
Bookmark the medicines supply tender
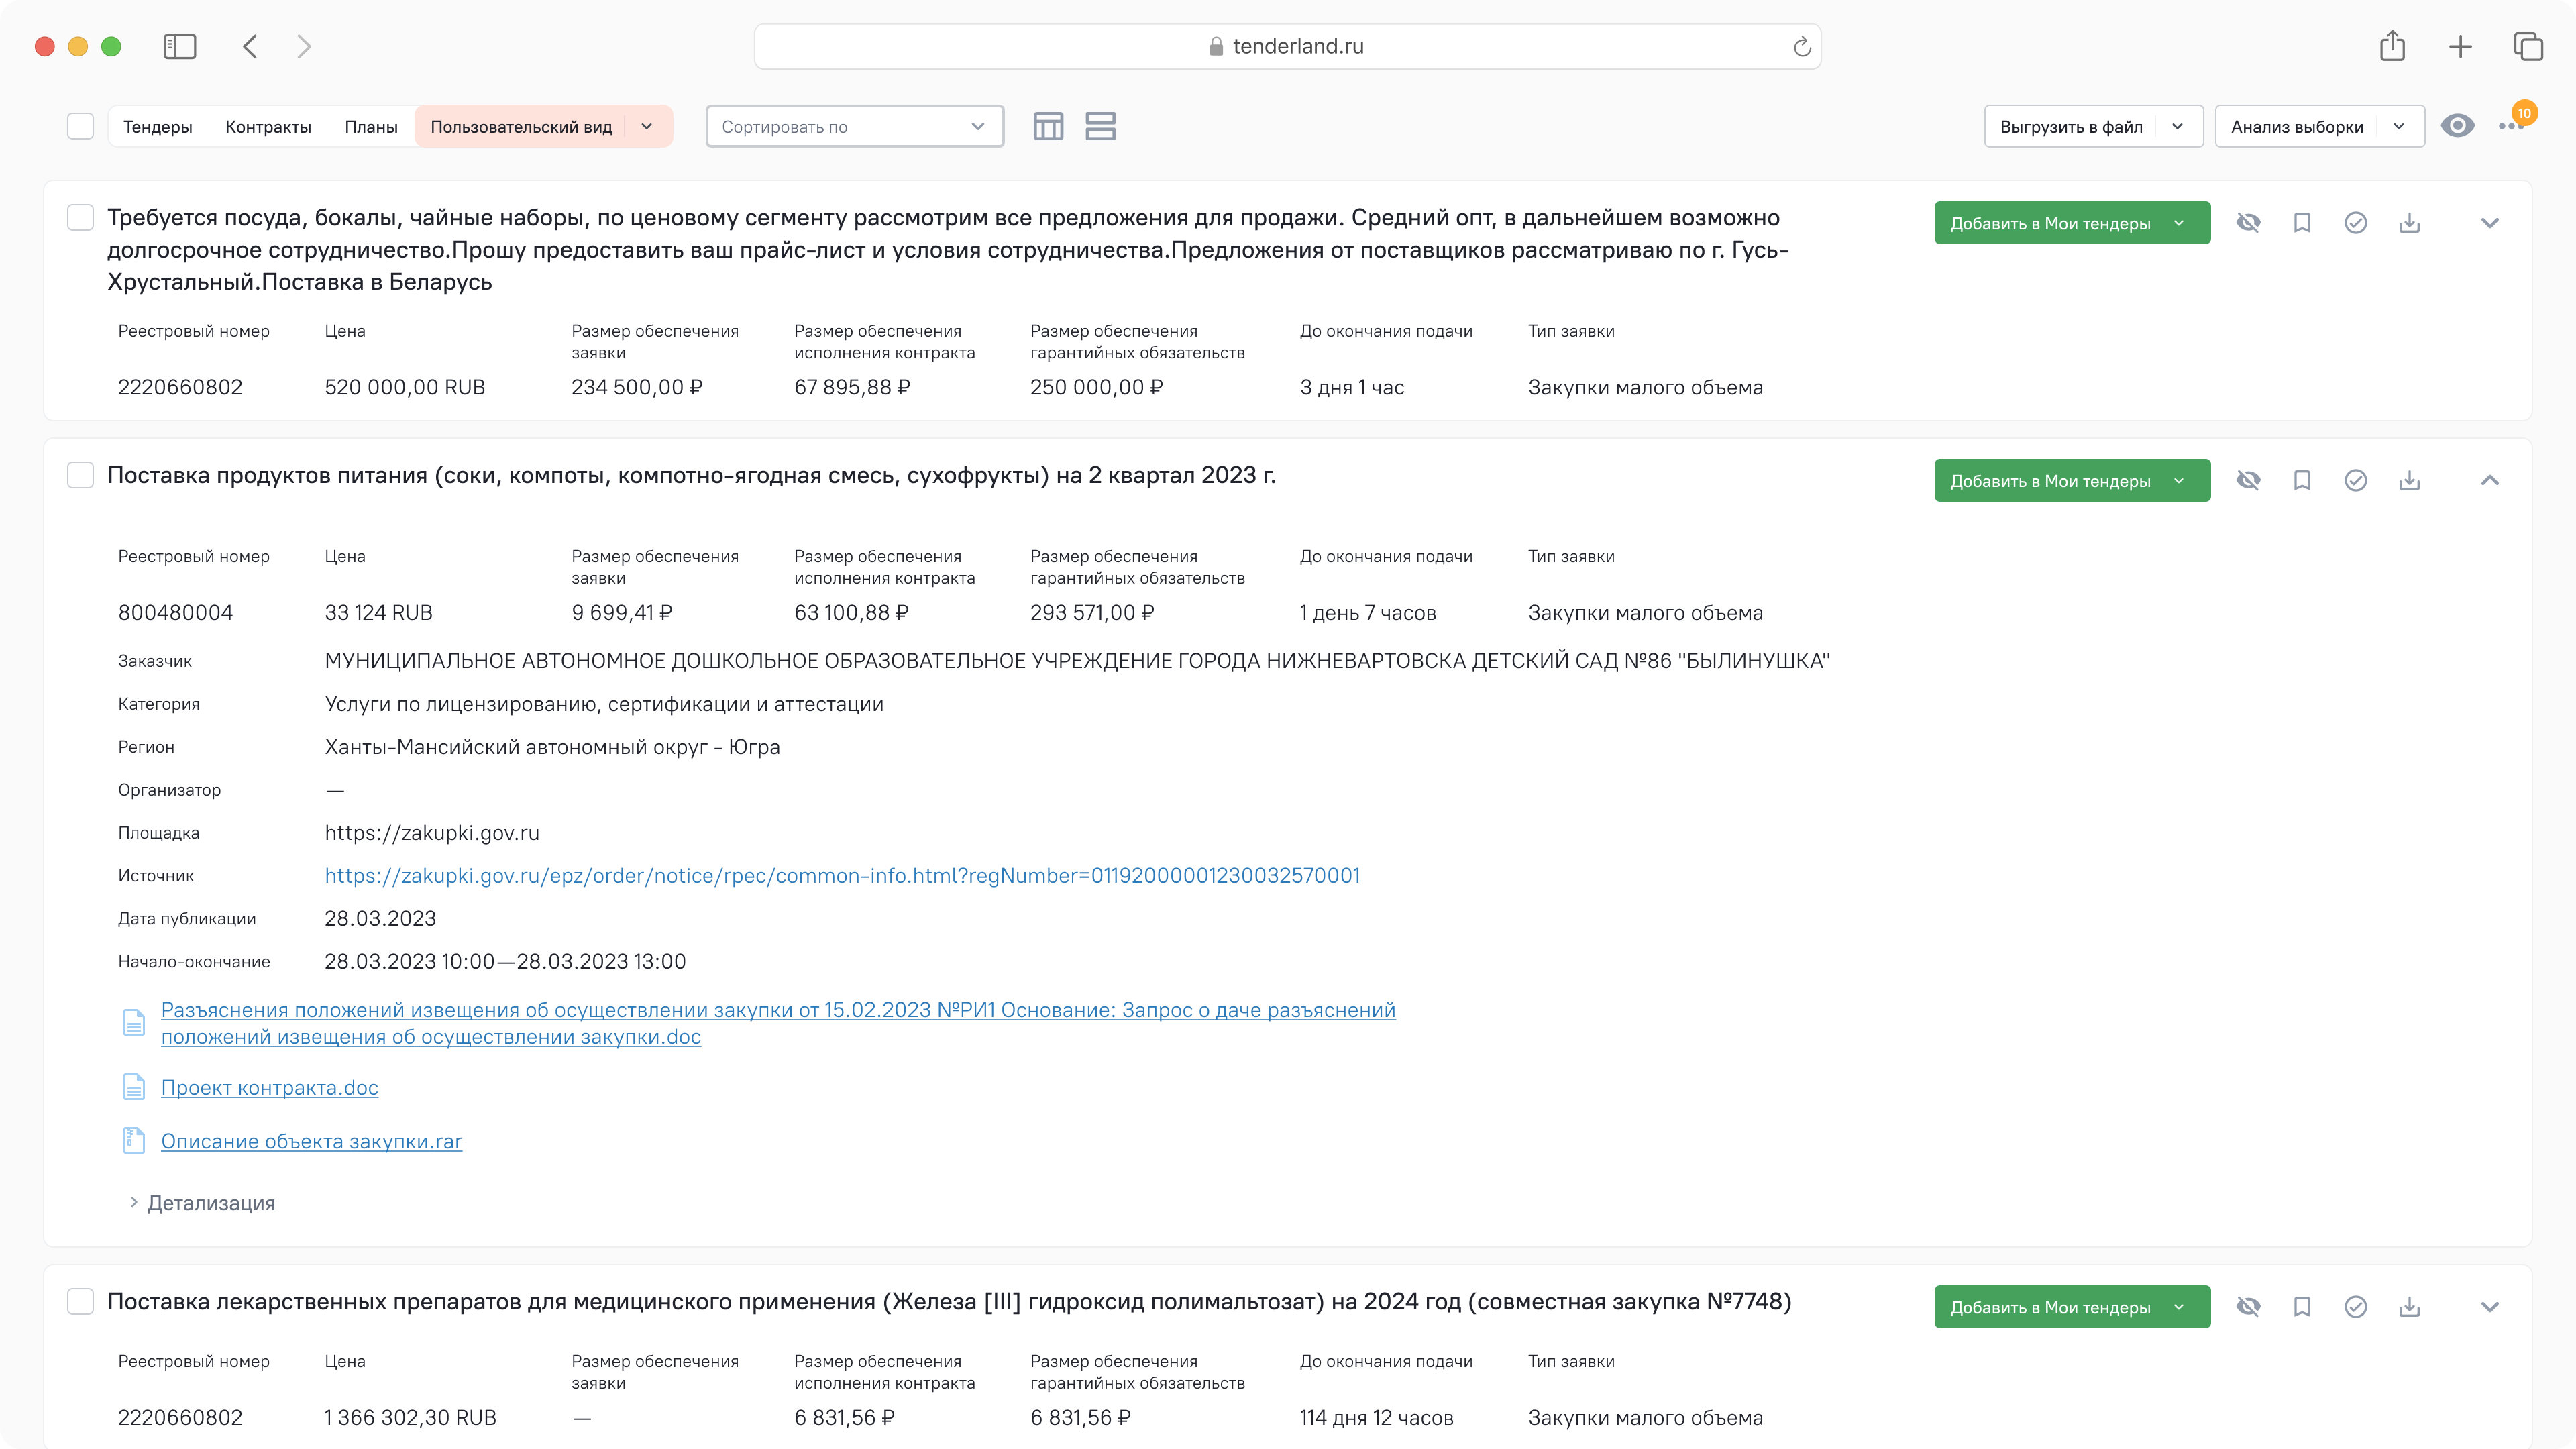tap(2302, 1307)
